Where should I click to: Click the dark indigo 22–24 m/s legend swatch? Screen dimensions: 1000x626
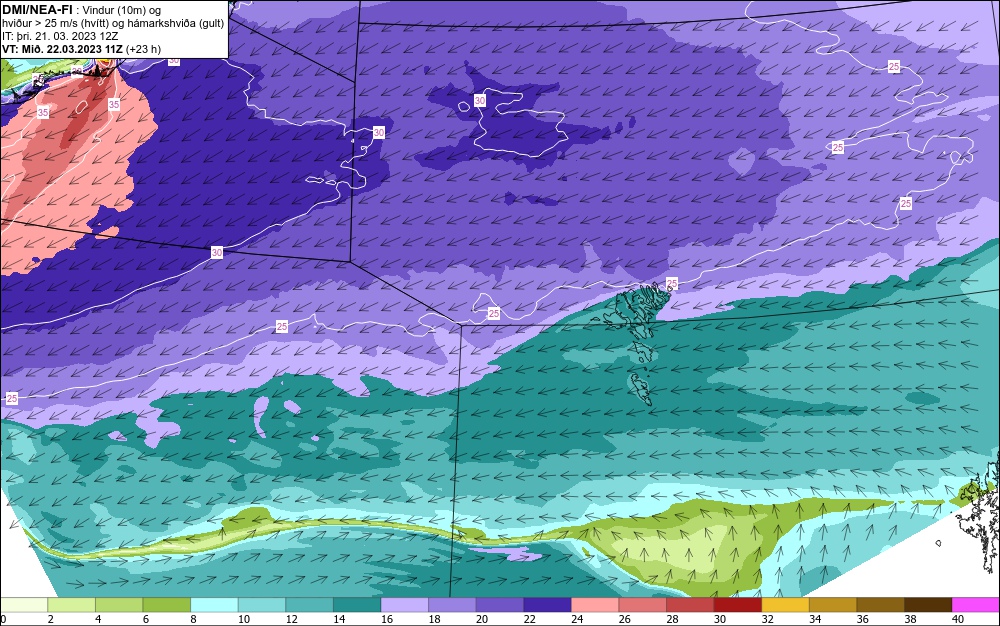(548, 605)
